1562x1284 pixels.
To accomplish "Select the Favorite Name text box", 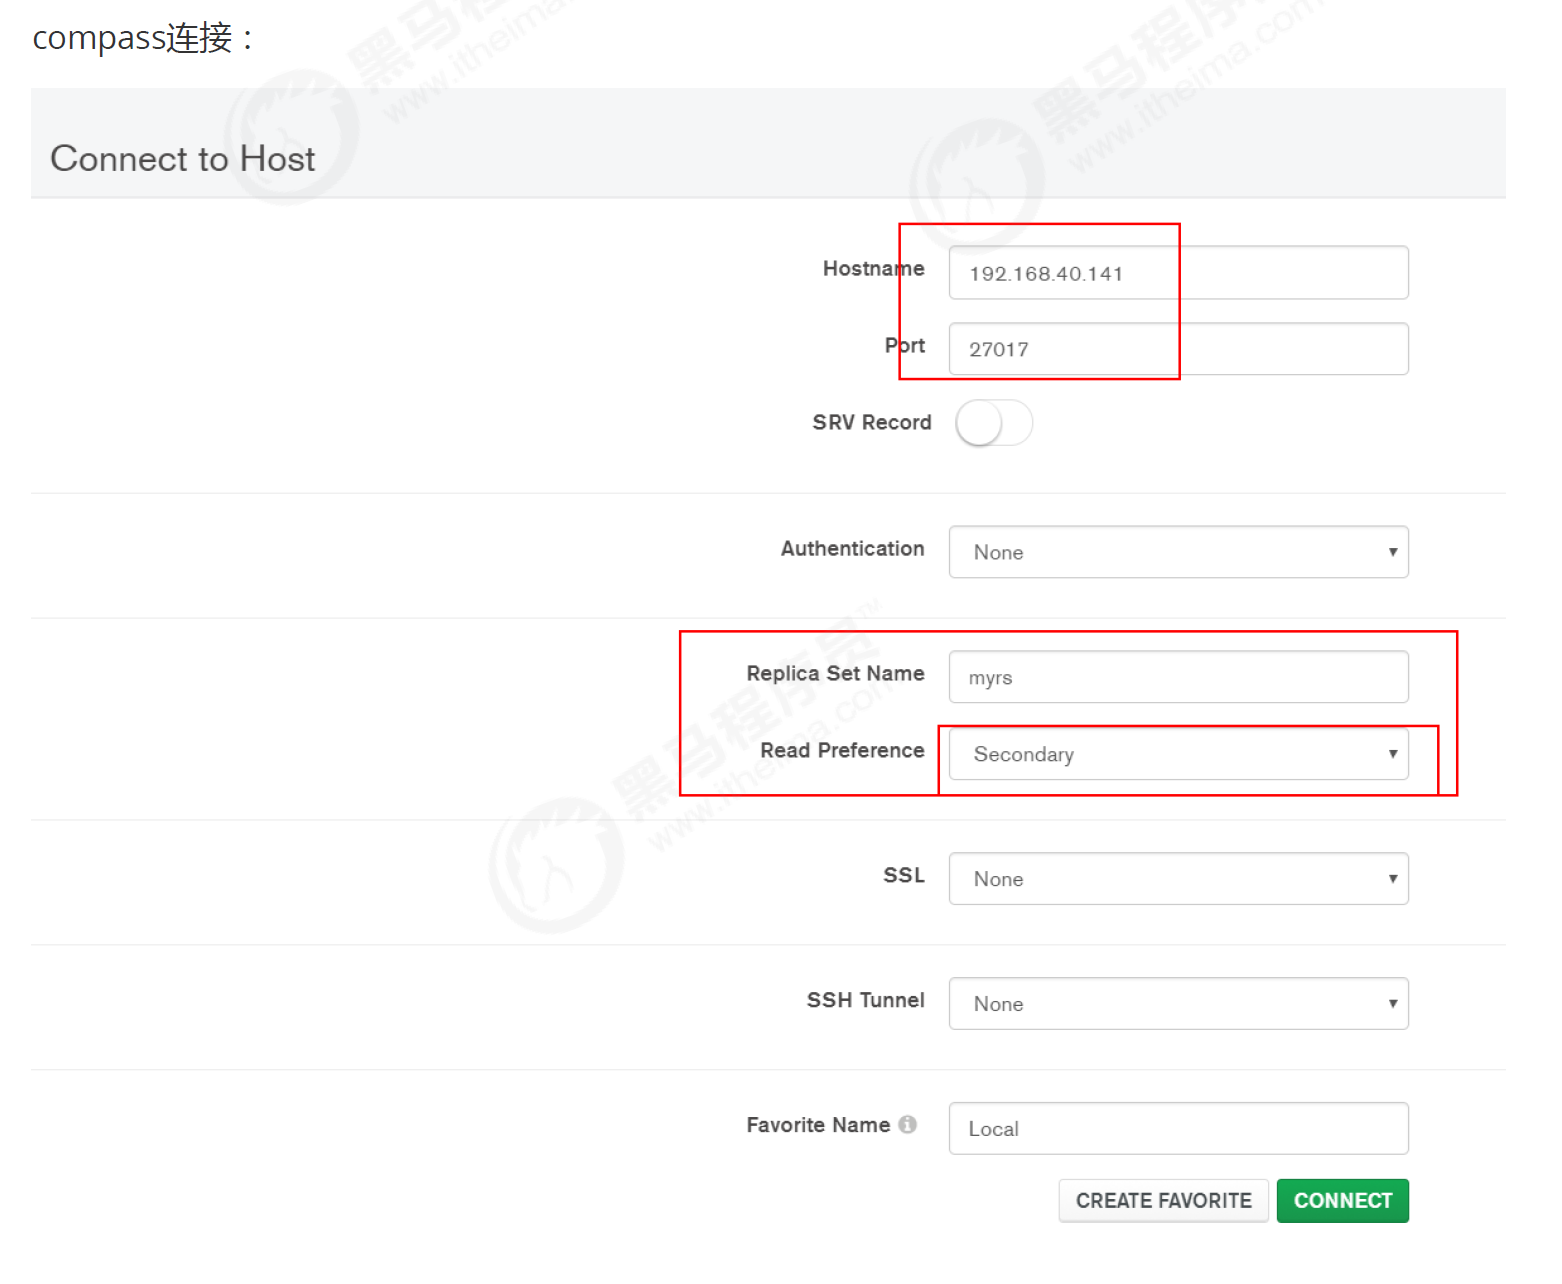I will [x=1178, y=1129].
